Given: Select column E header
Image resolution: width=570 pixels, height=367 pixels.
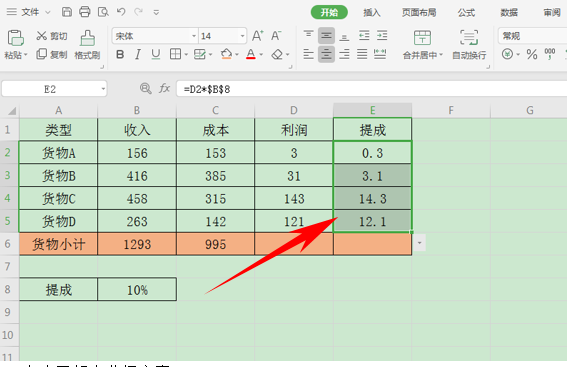Looking at the screenshot, I should pyautogui.click(x=373, y=110).
